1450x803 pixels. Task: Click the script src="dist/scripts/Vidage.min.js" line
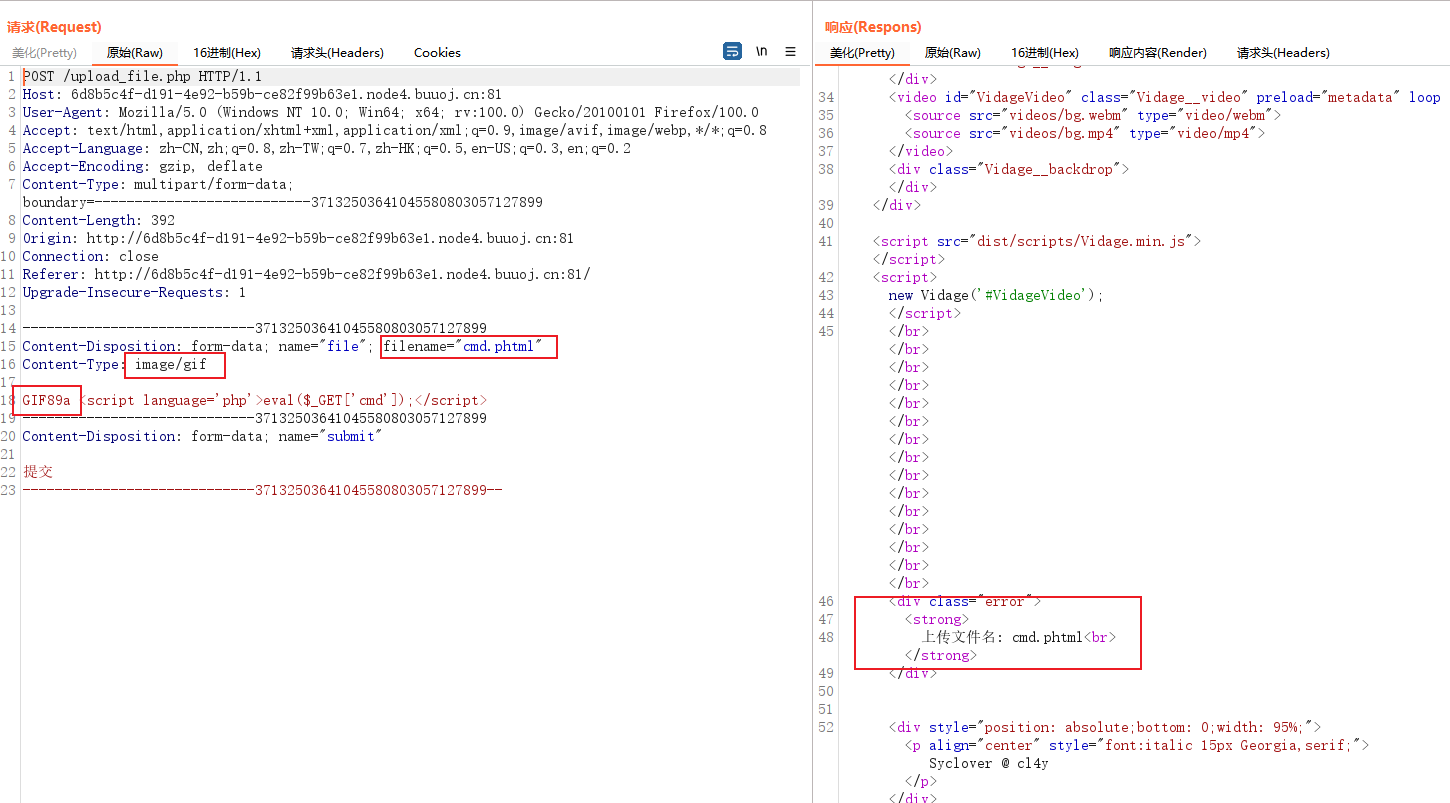pos(1036,241)
